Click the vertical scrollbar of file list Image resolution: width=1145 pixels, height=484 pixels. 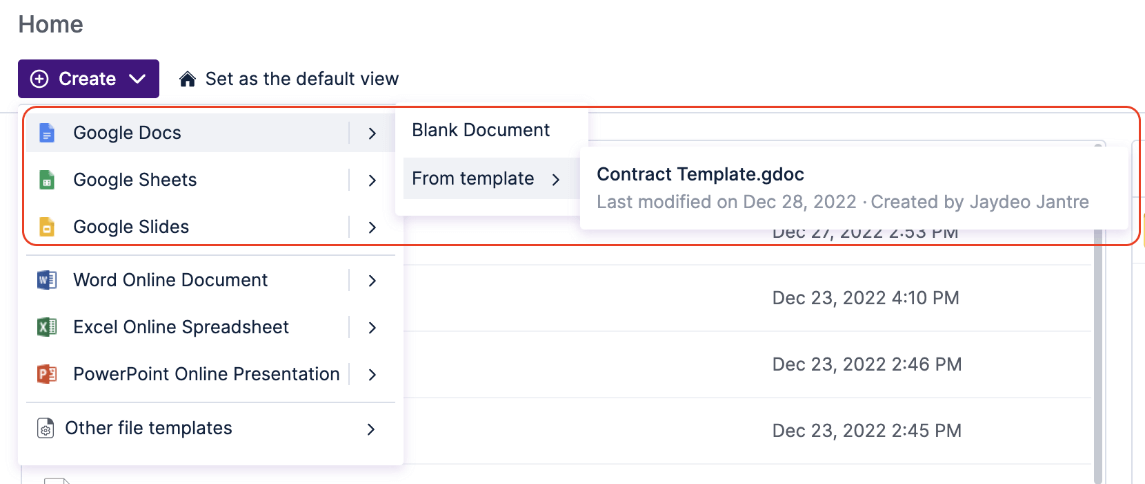click(1099, 350)
